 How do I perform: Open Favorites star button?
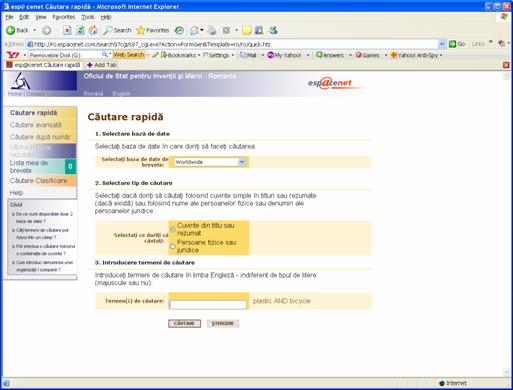(153, 30)
